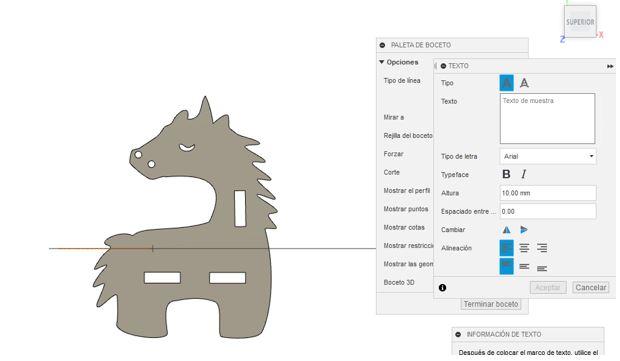The height and width of the screenshot is (361, 620).
Task: Align text to bottom vertically
Action: tap(542, 268)
